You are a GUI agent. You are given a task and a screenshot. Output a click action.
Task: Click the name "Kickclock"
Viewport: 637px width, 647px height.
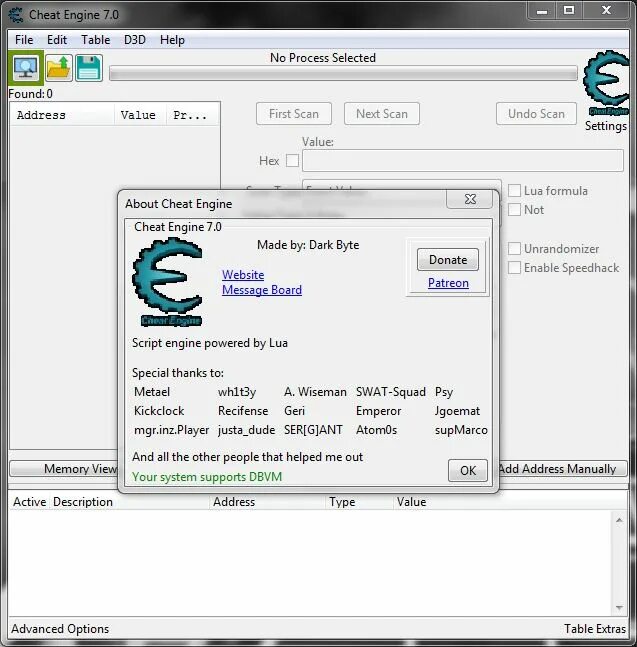[159, 411]
